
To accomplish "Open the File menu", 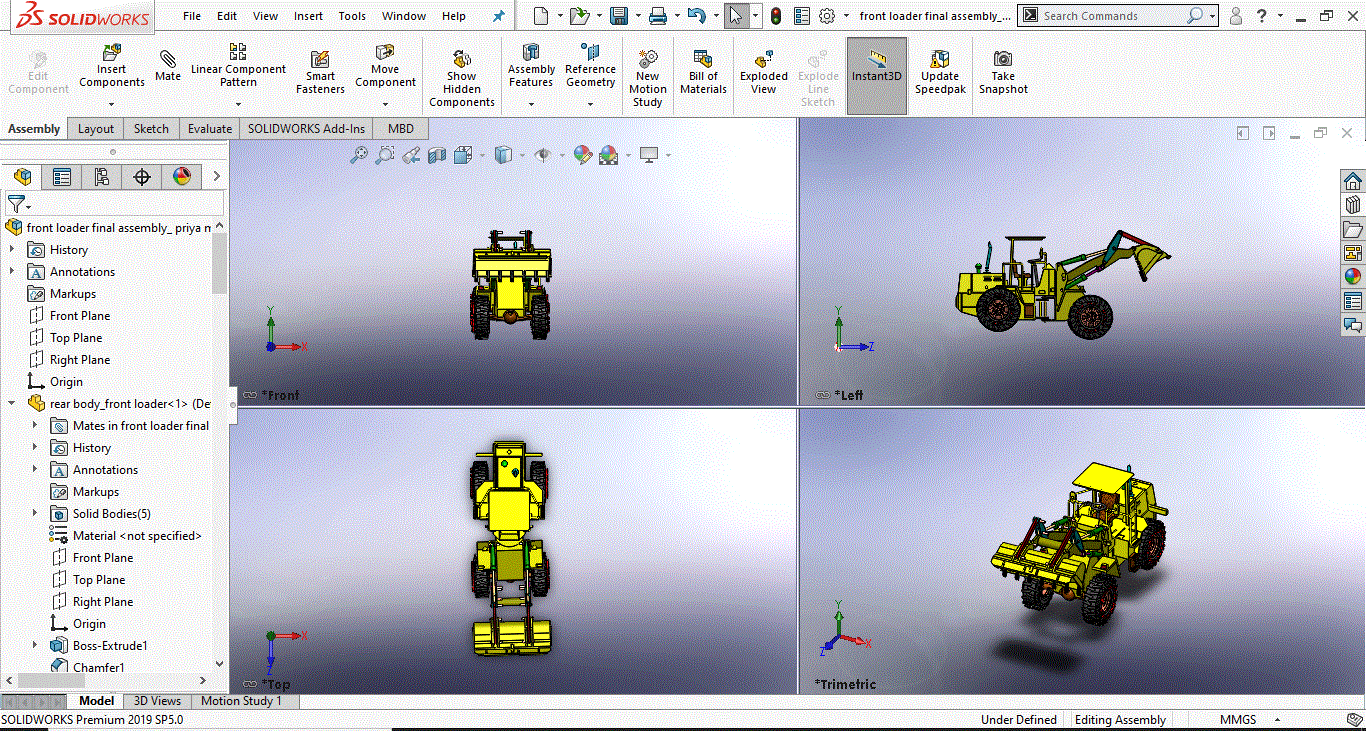I will pyautogui.click(x=192, y=16).
